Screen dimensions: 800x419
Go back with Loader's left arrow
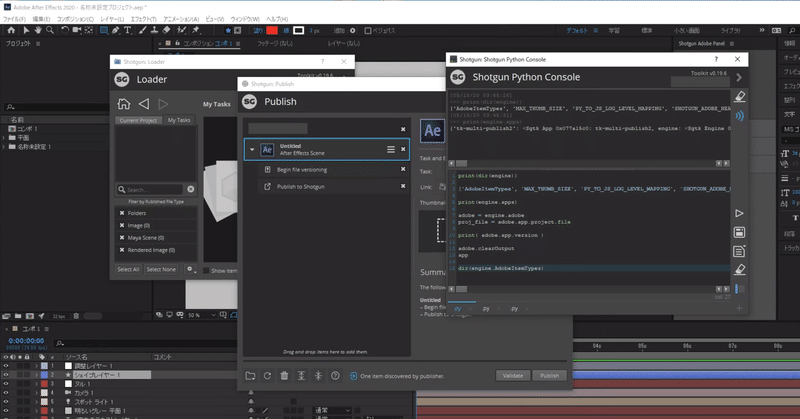(143, 104)
